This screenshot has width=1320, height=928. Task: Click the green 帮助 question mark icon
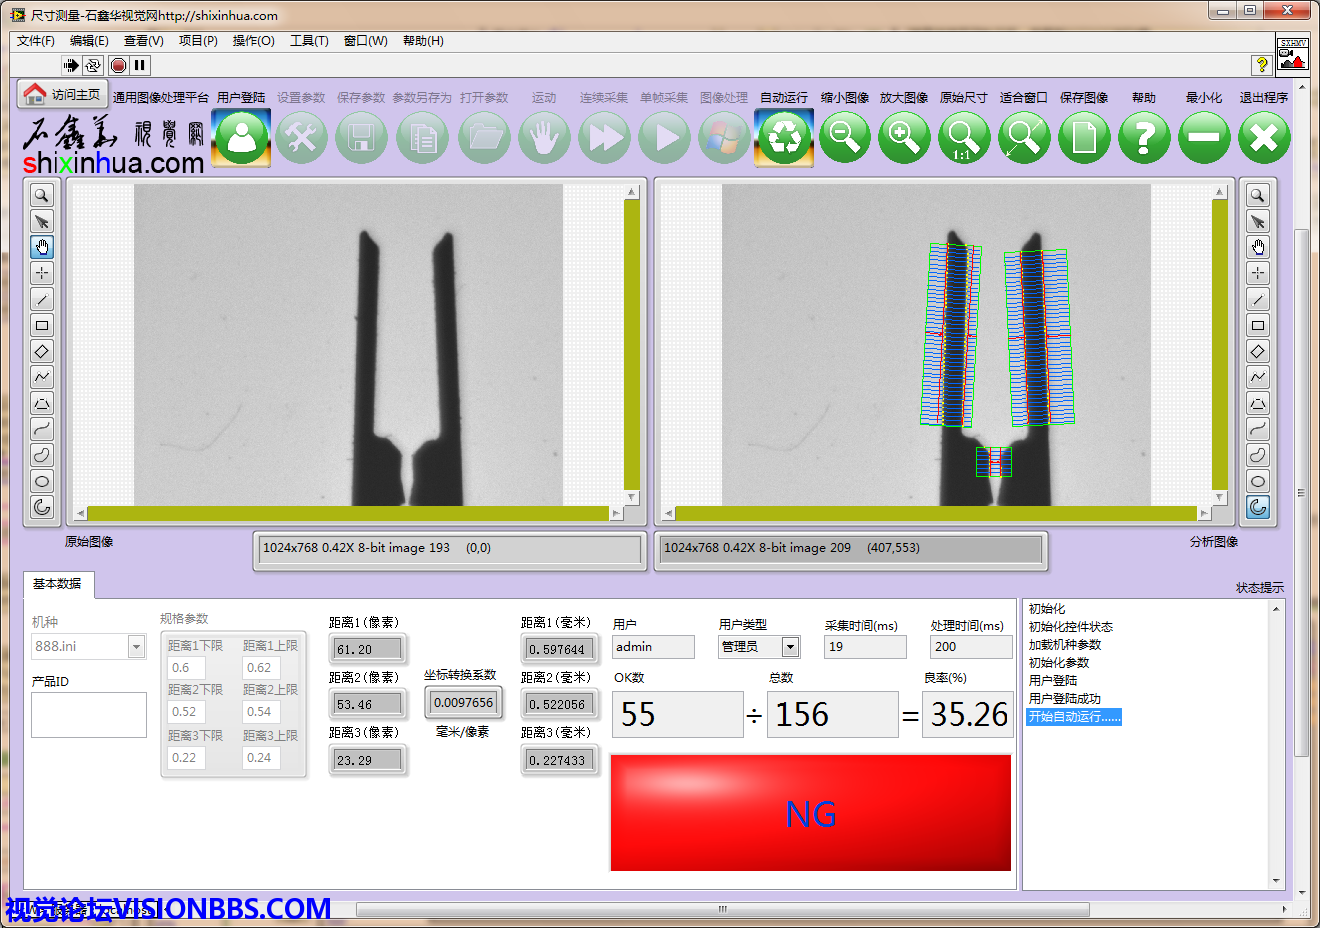[1144, 137]
